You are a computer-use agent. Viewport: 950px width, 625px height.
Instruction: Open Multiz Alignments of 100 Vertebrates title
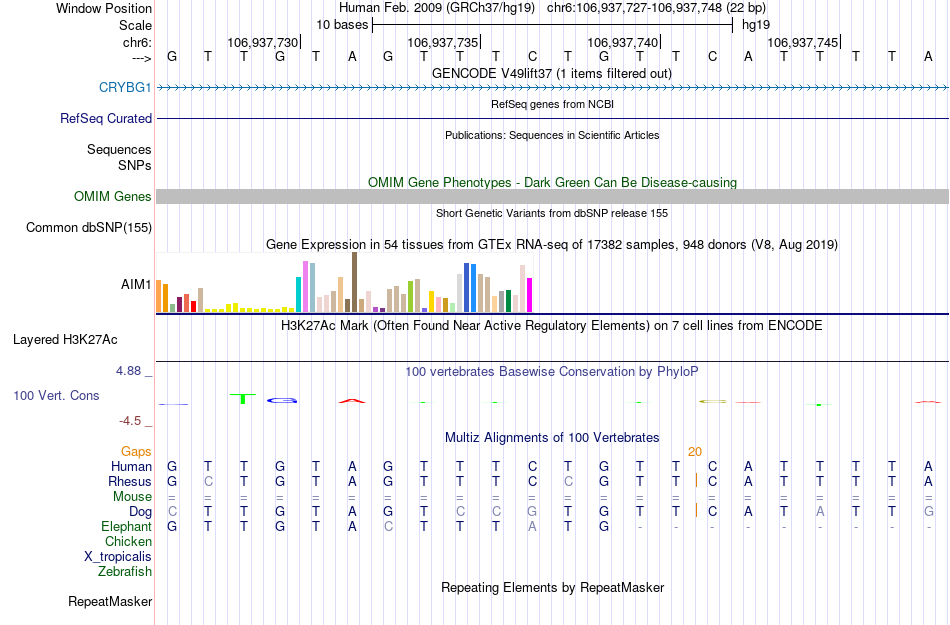[552, 437]
